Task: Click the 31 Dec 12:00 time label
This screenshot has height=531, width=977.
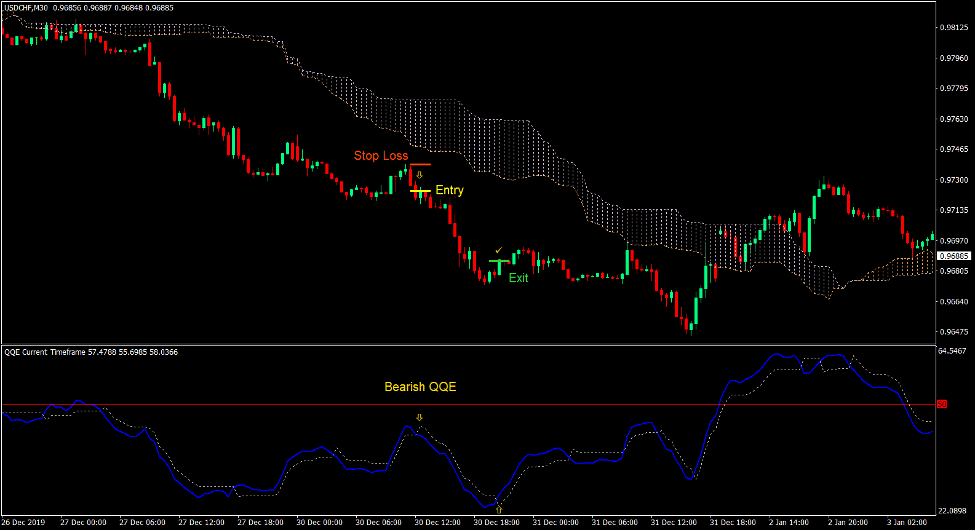Action: point(674,522)
